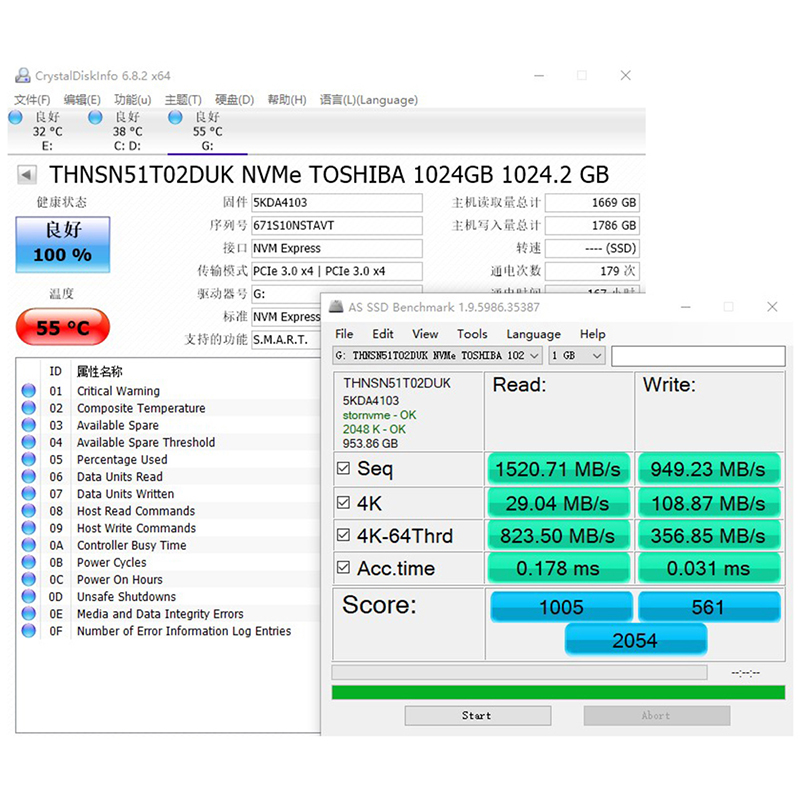Uncheck the Seq benchmark checkbox

pos(344,468)
